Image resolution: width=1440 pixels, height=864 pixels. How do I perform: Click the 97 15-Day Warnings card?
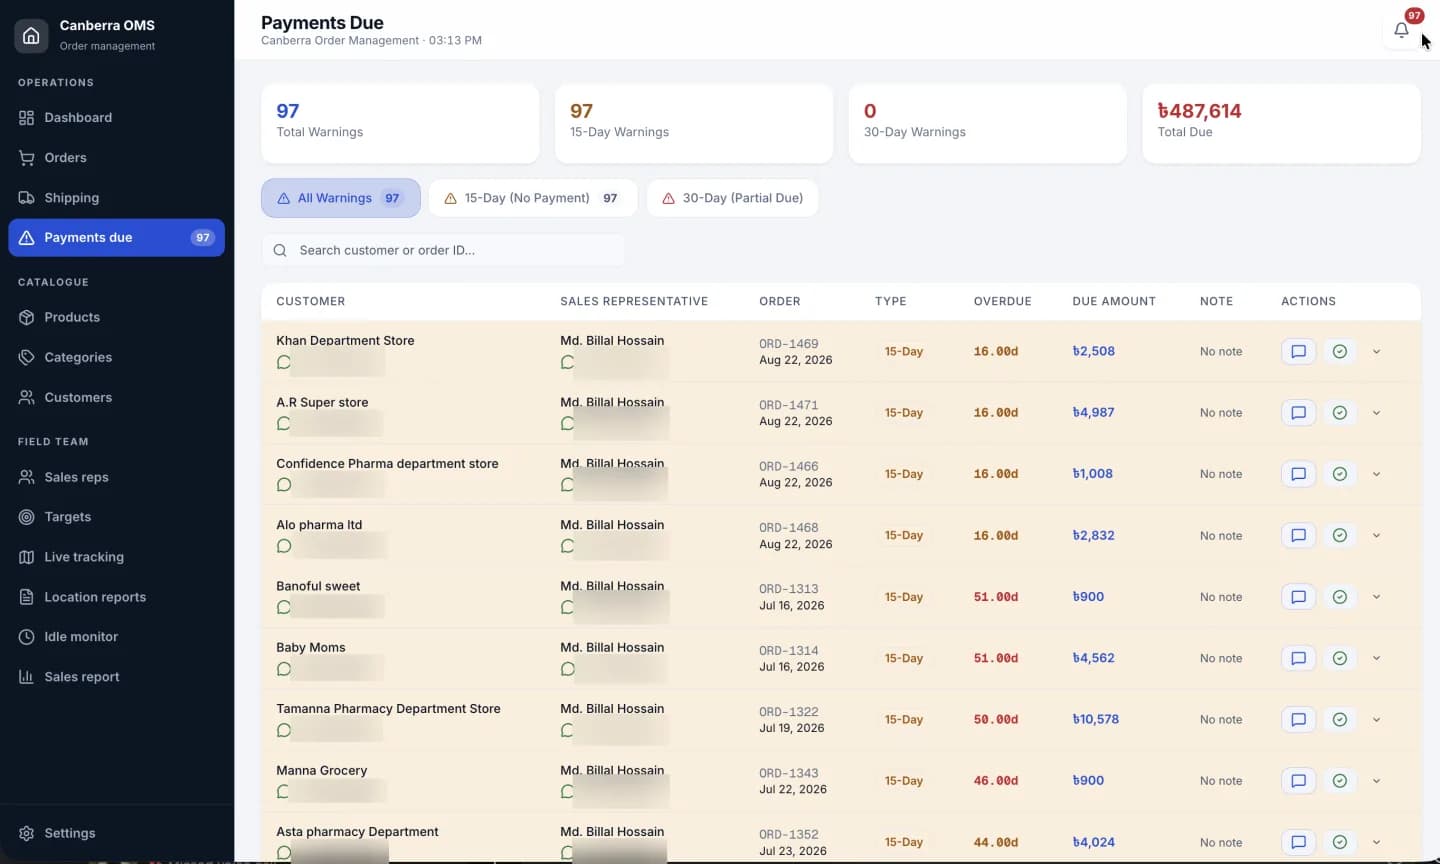coord(694,123)
